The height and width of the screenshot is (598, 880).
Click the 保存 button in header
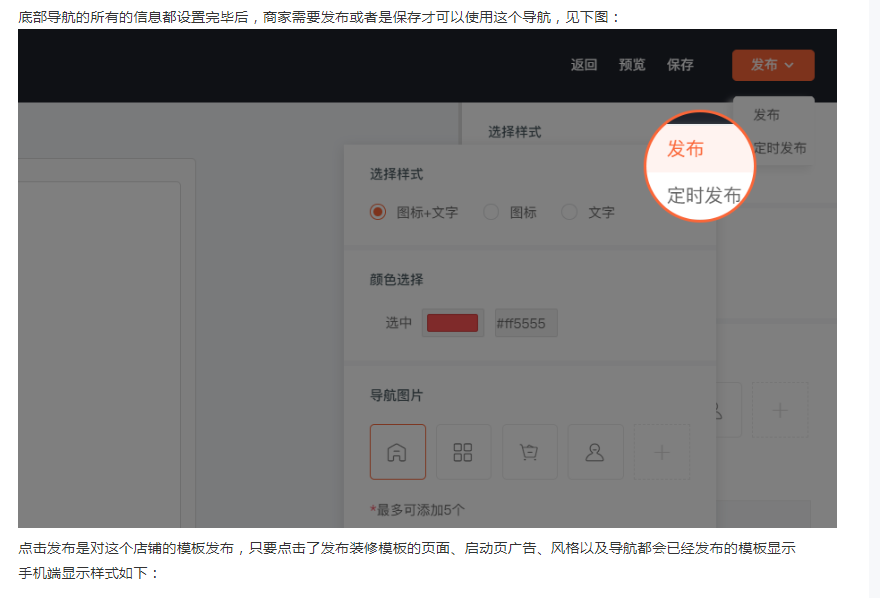click(680, 65)
